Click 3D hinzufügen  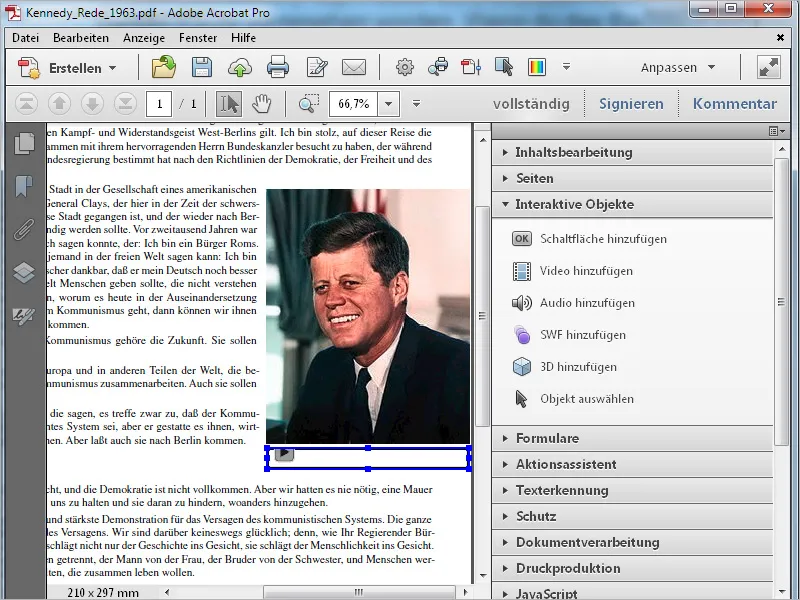564,367
